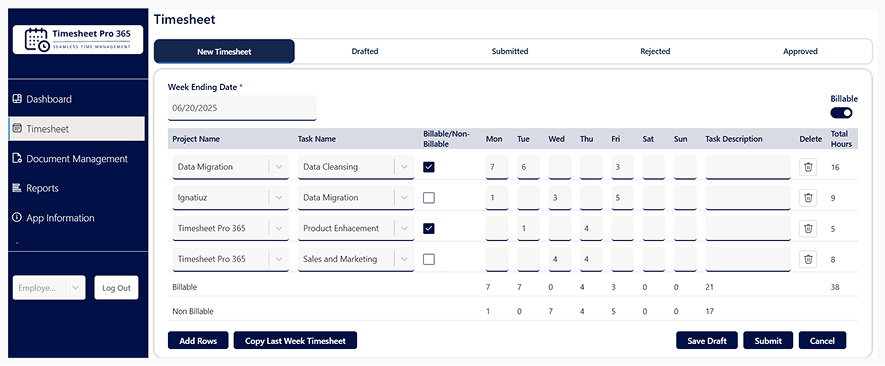Screen dimensions: 885x366
Task: Check billable box for Ignatiuz row
Action: [x=429, y=198]
